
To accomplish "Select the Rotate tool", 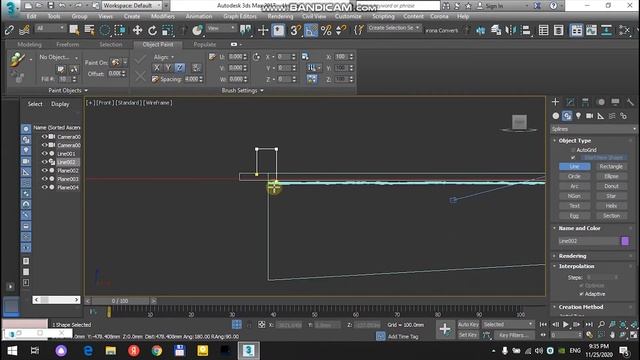I will [152, 30].
